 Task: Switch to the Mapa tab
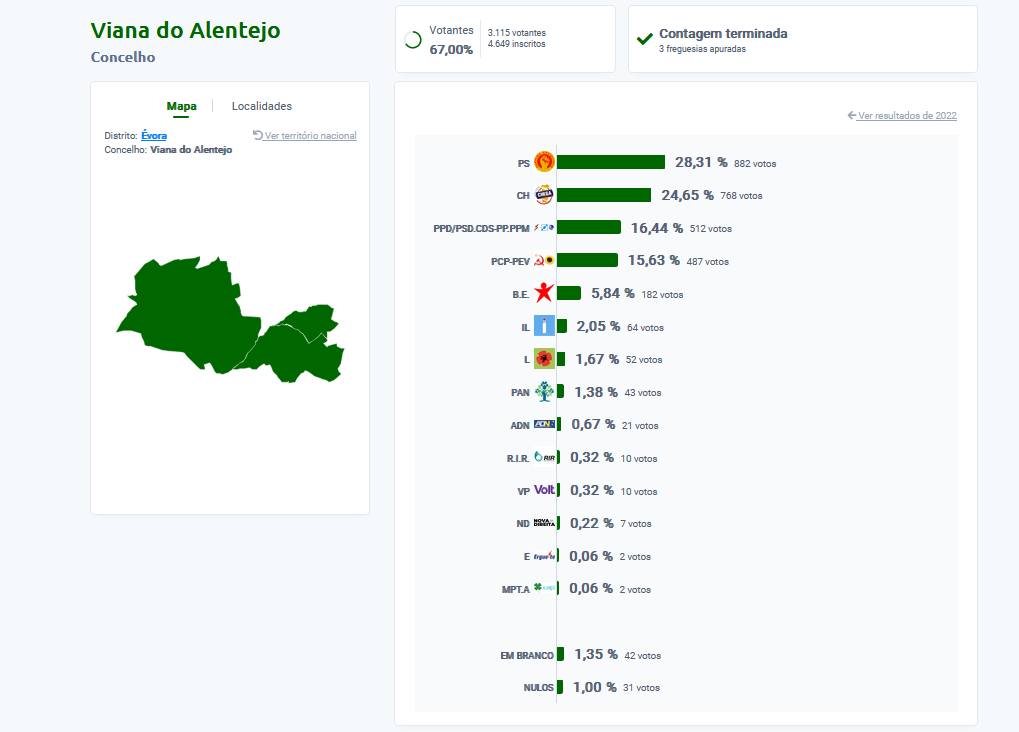pos(181,106)
